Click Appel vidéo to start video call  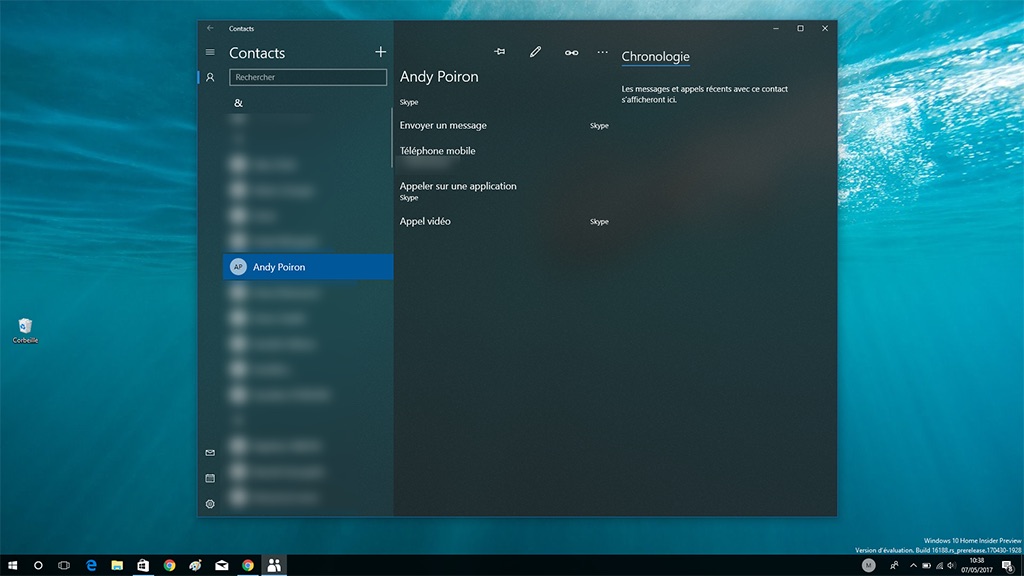coord(425,221)
